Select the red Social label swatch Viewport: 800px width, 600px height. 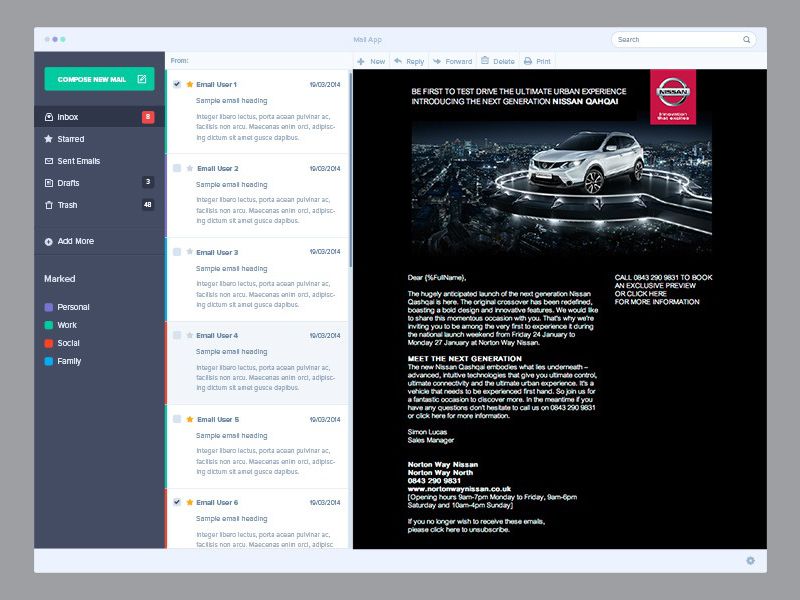48,343
